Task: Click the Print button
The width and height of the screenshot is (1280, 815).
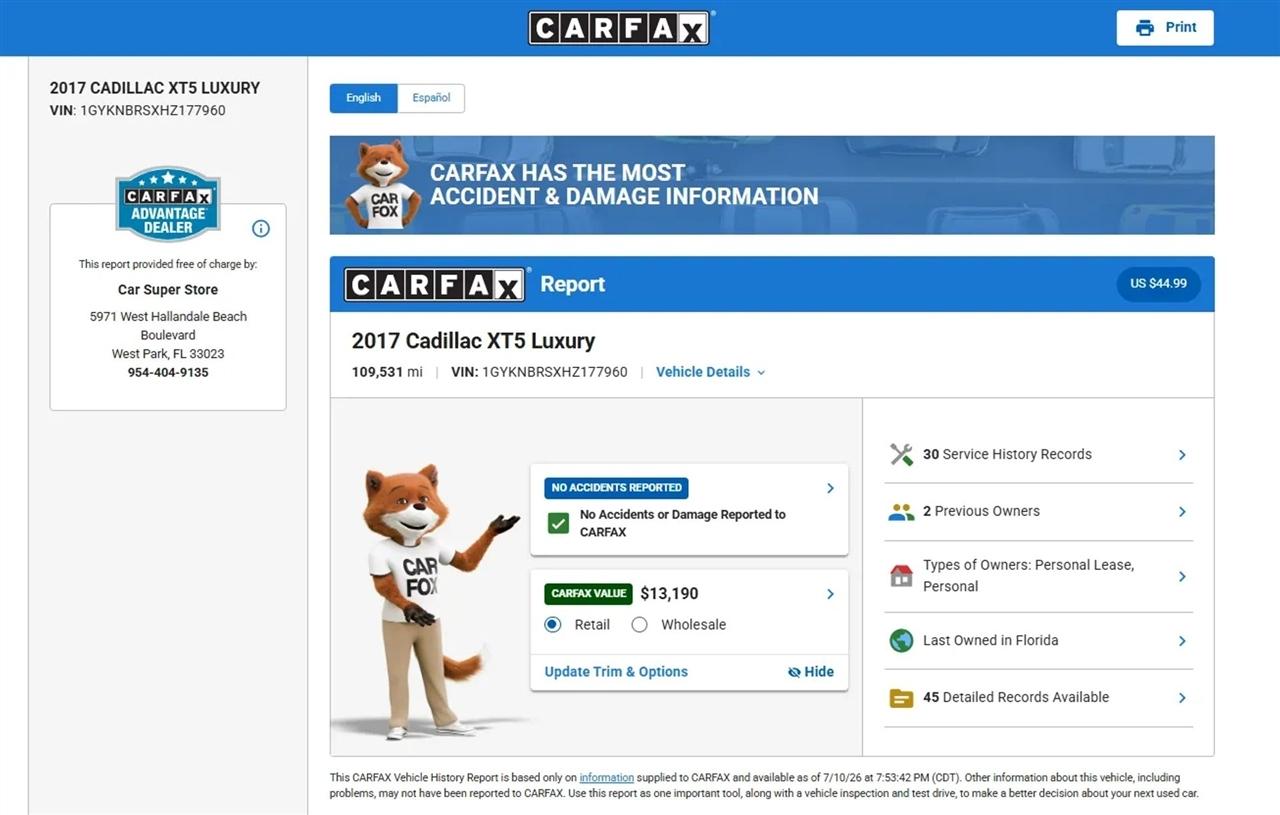Action: point(1165,28)
